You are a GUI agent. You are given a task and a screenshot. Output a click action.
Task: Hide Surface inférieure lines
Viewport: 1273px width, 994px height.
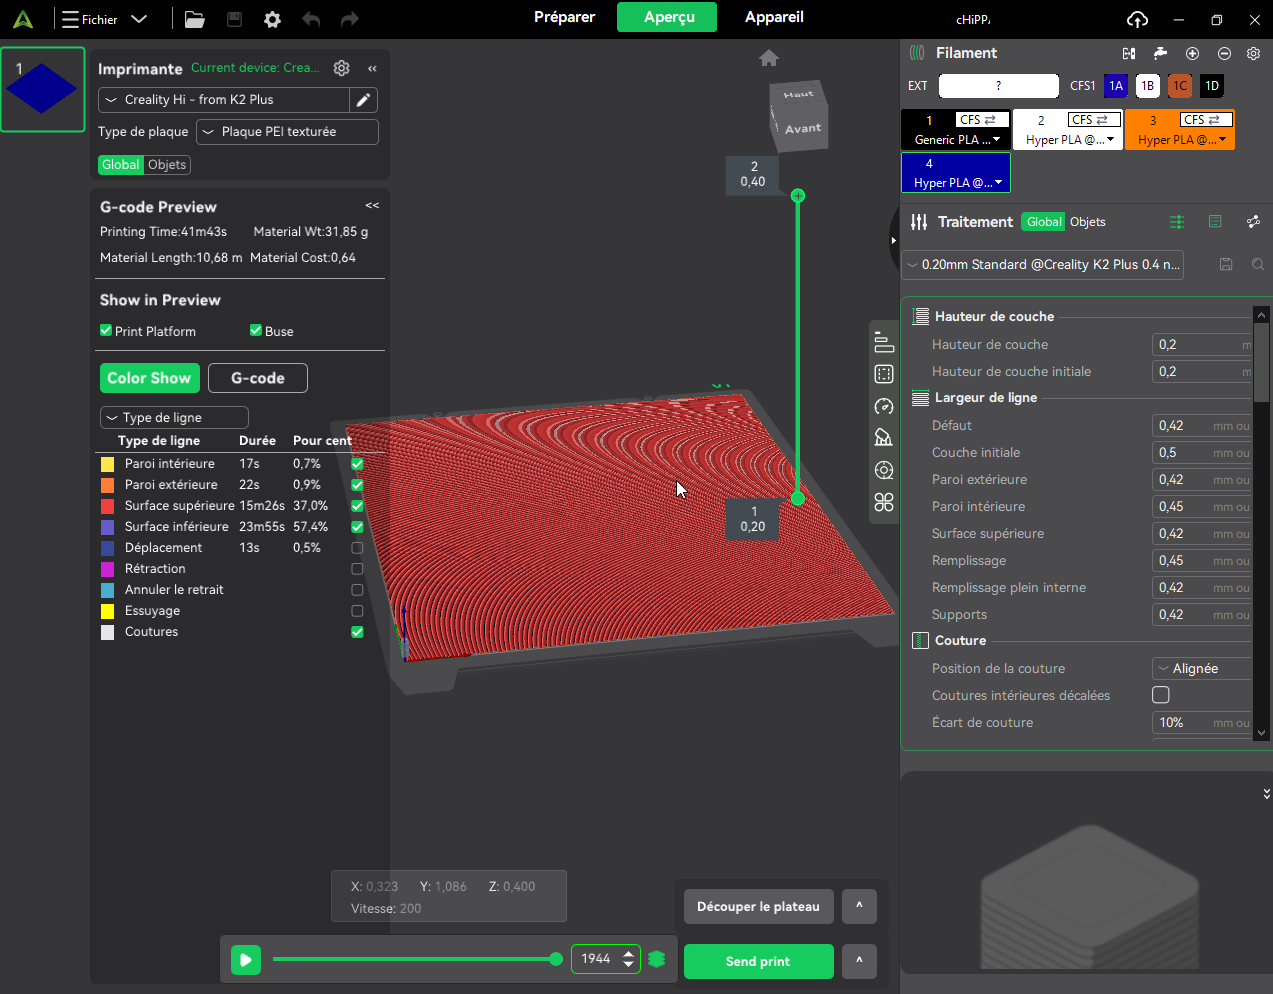[357, 527]
